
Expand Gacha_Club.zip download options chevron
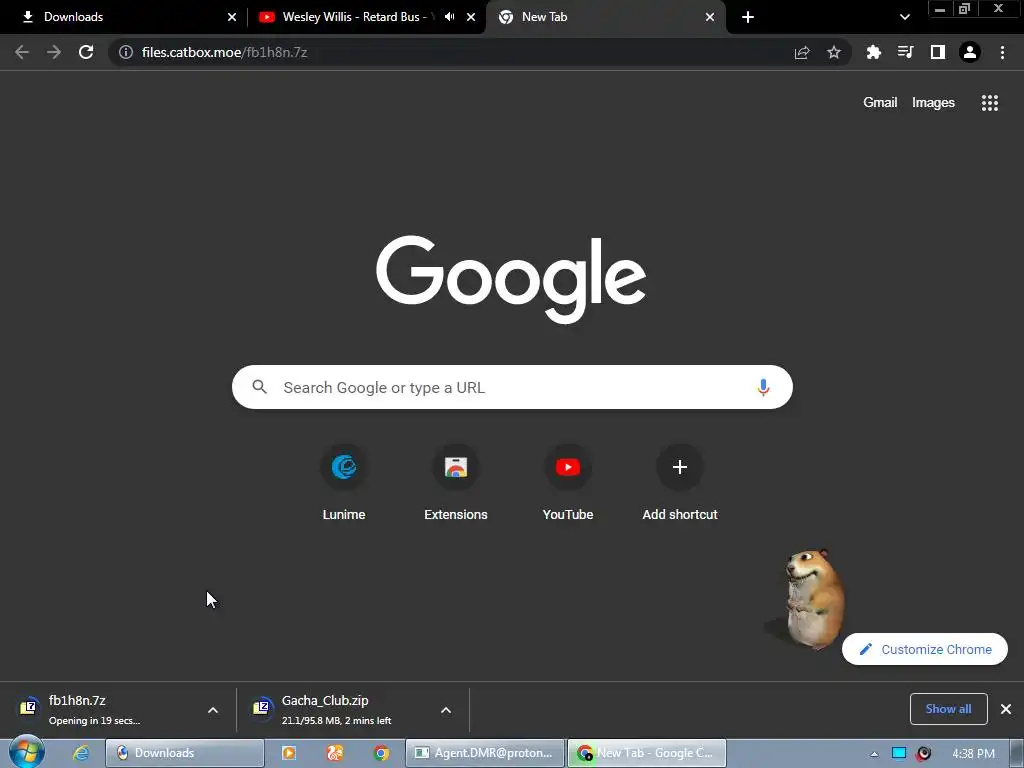[x=446, y=710]
